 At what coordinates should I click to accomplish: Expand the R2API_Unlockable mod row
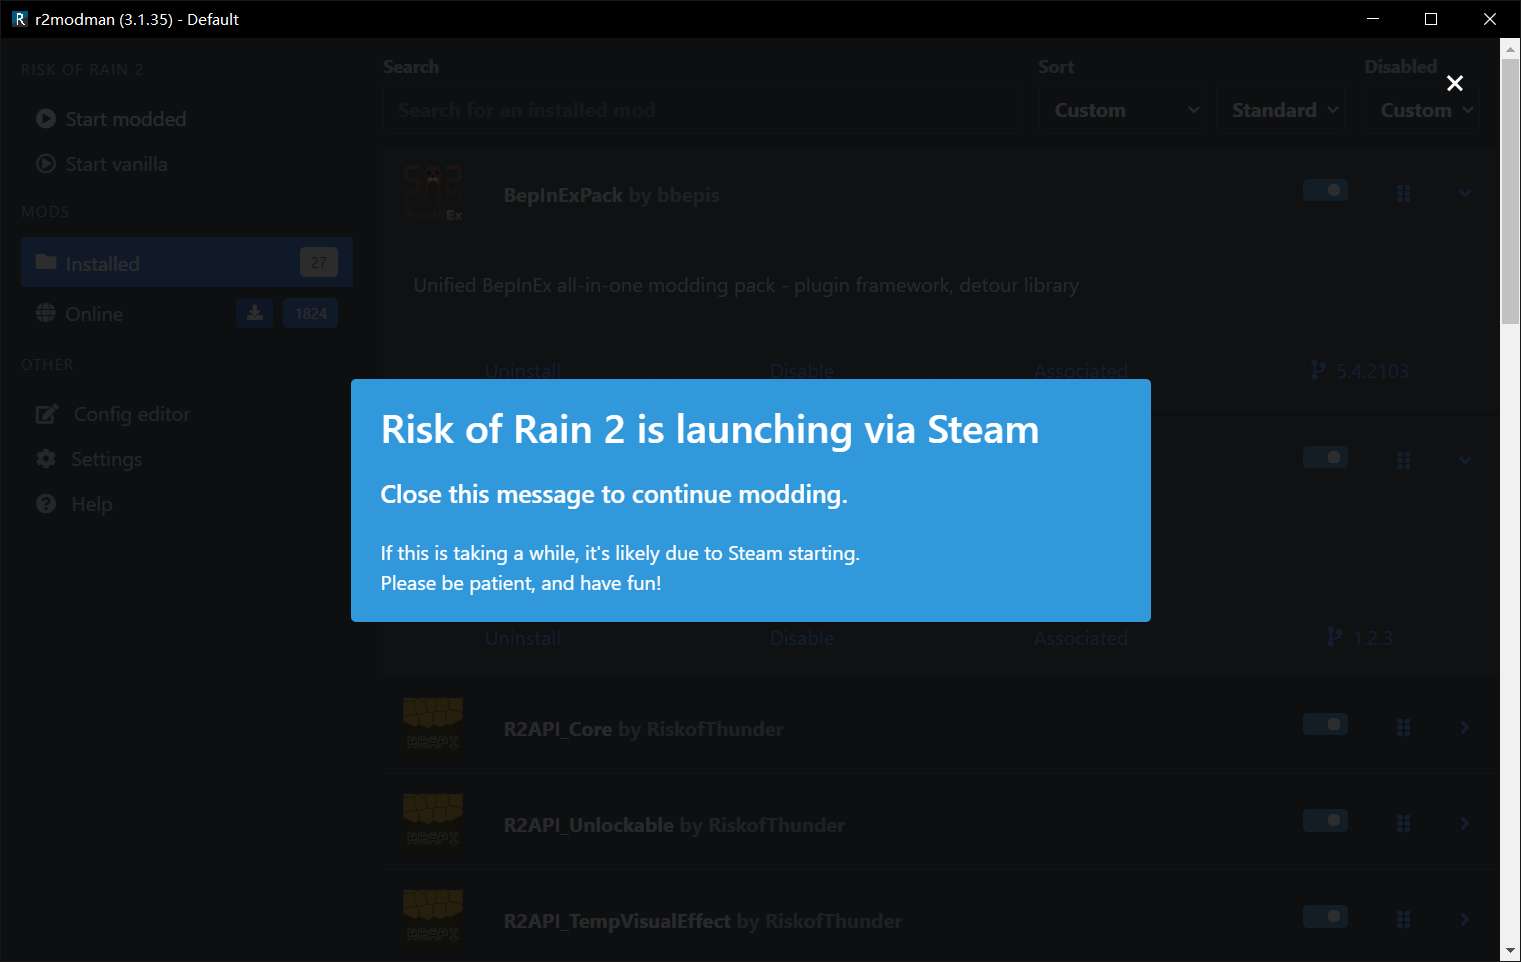(1464, 824)
